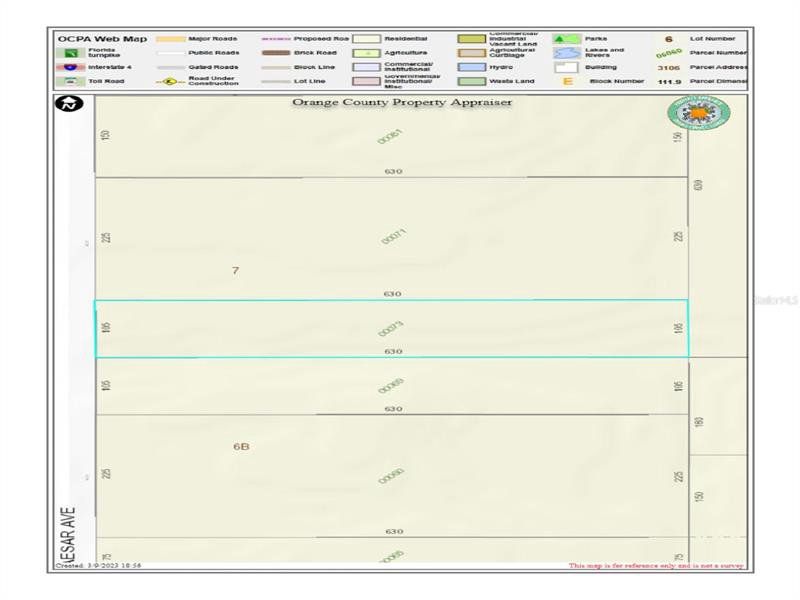Click the 630 dimension under parcel 00060
800x600 pixels.
click(x=394, y=531)
